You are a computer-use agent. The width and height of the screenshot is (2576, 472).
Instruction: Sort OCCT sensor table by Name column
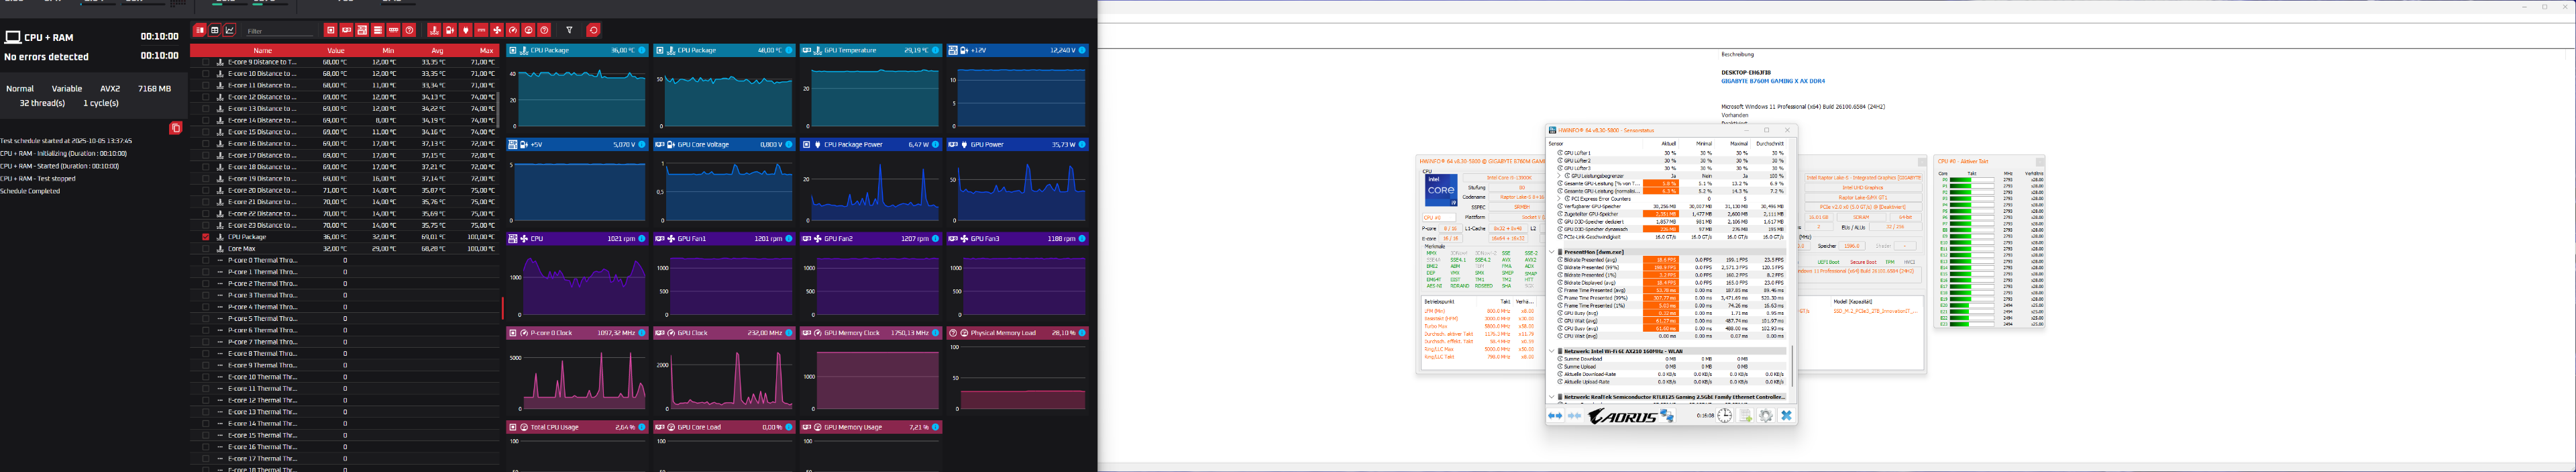[263, 50]
